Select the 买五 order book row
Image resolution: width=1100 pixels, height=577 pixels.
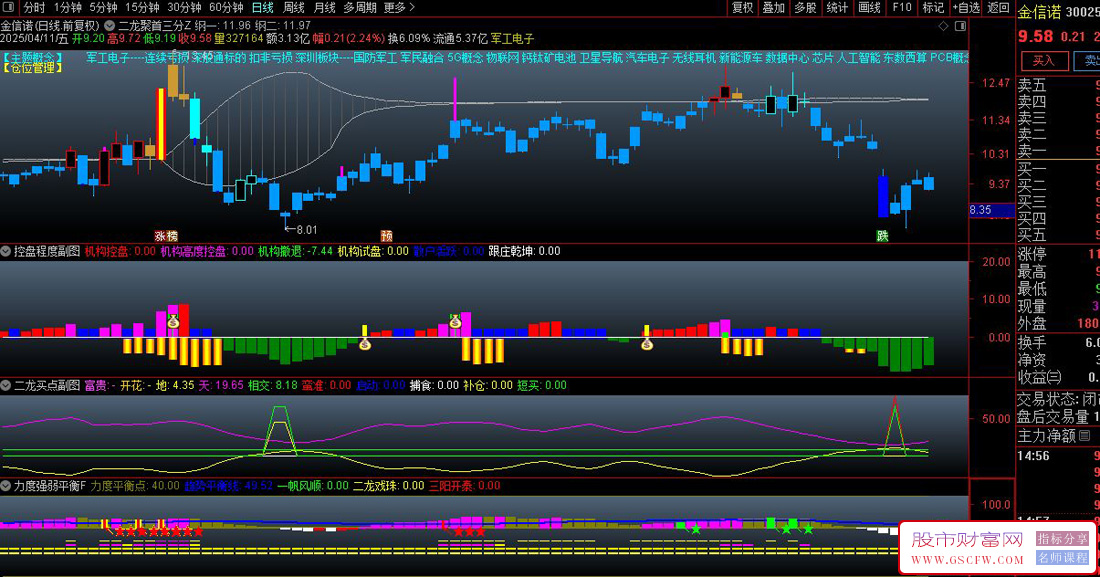1059,234
